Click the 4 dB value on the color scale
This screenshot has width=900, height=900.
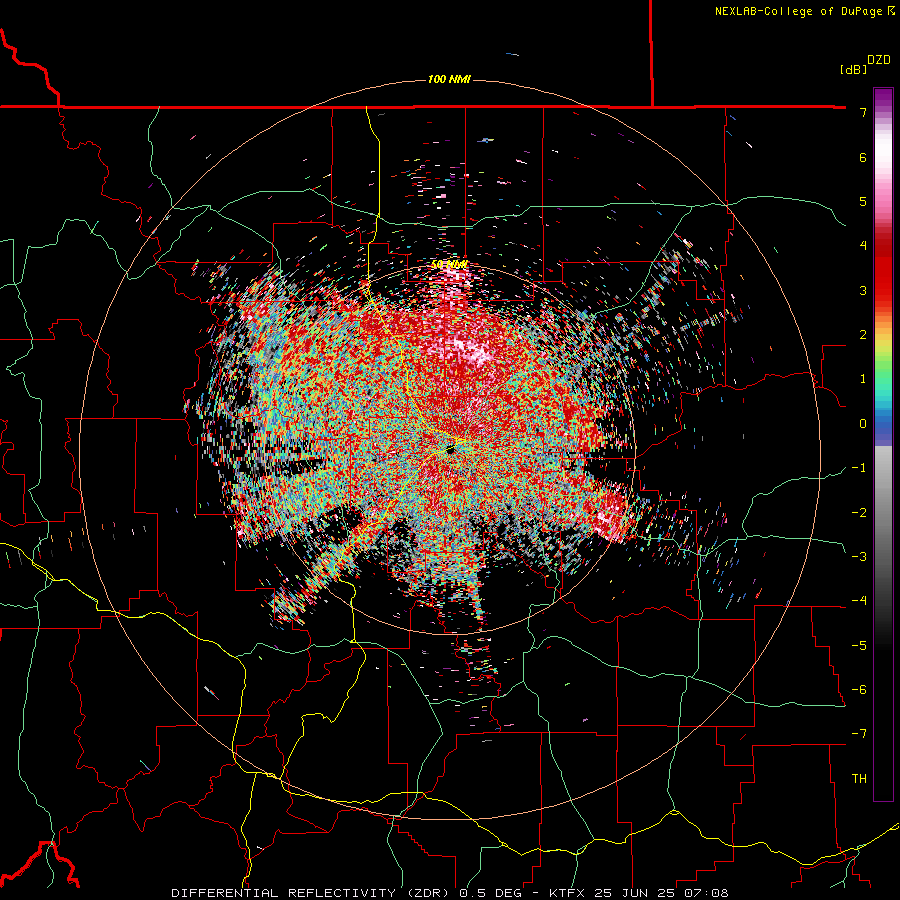(863, 246)
